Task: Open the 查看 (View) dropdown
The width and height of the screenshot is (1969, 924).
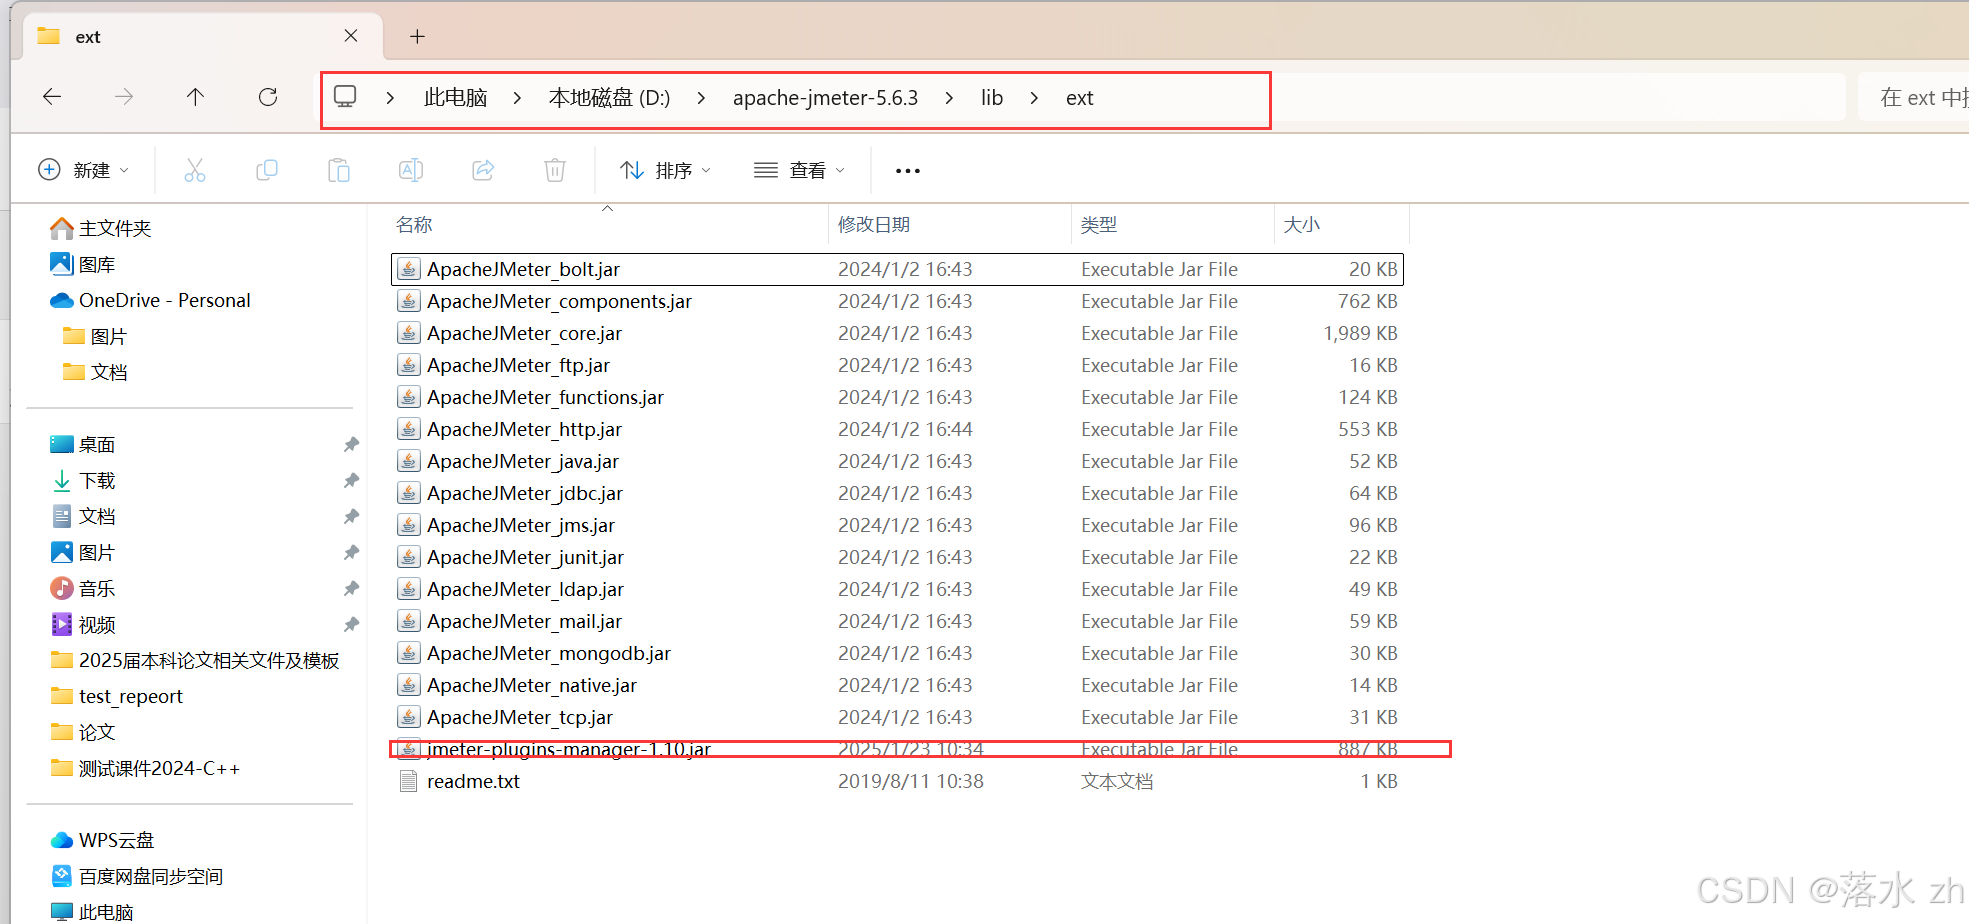Action: pyautogui.click(x=800, y=170)
